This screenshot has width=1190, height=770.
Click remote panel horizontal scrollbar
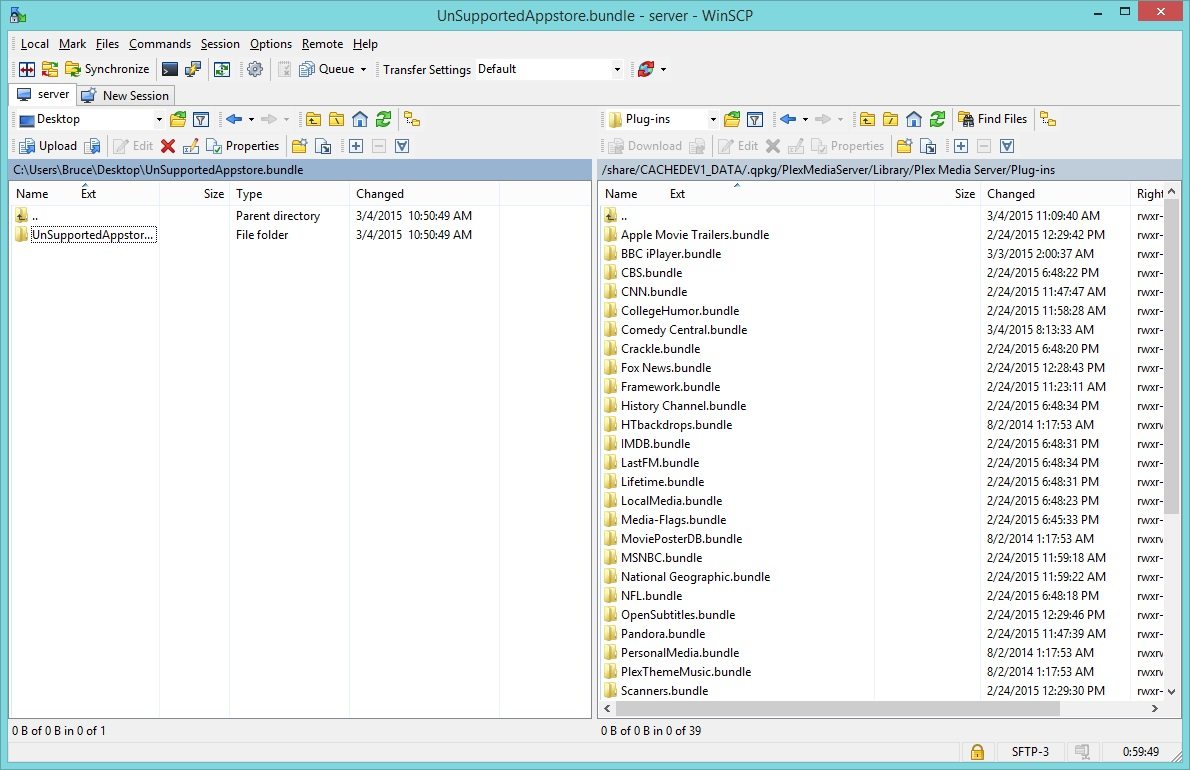tap(837, 709)
